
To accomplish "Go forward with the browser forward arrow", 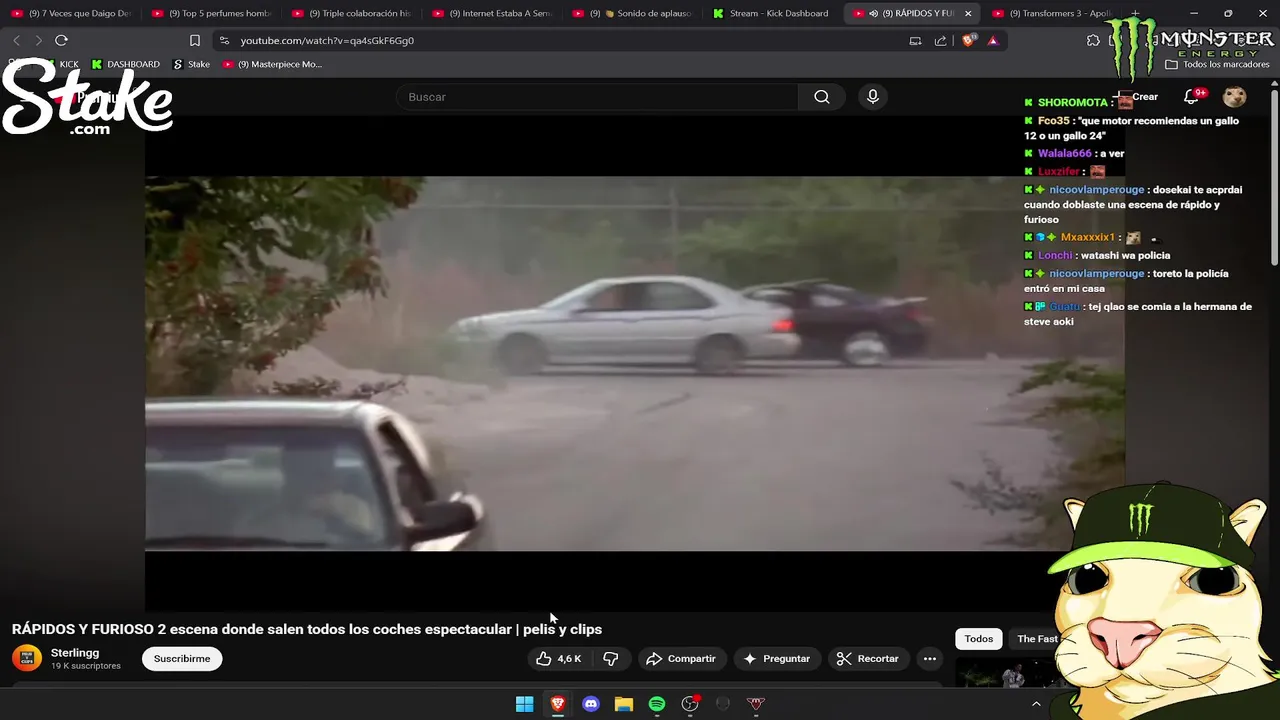I will click(38, 40).
